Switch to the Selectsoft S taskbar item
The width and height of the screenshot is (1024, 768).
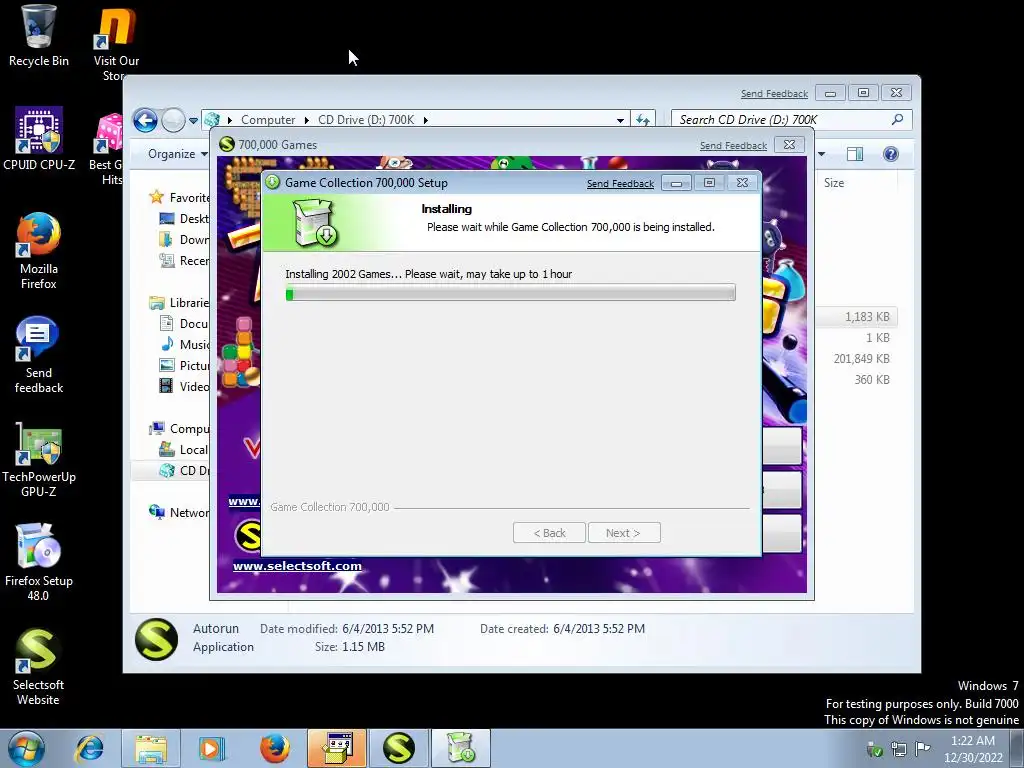pos(399,748)
